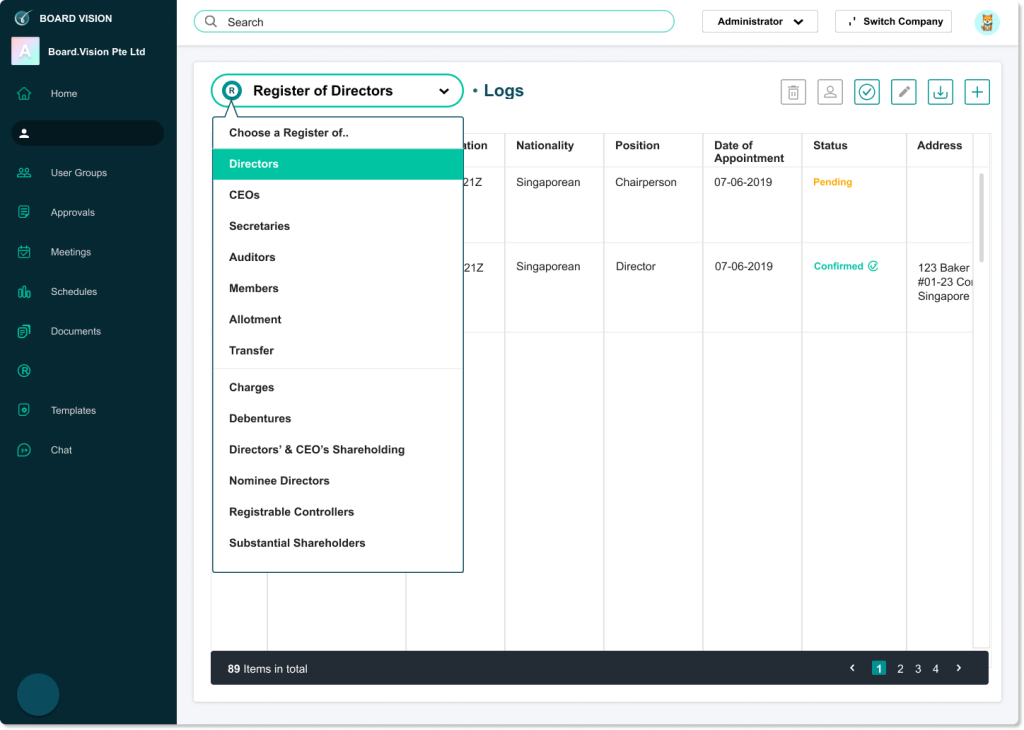Open Chat in the sidebar
1024x730 pixels.
61,450
